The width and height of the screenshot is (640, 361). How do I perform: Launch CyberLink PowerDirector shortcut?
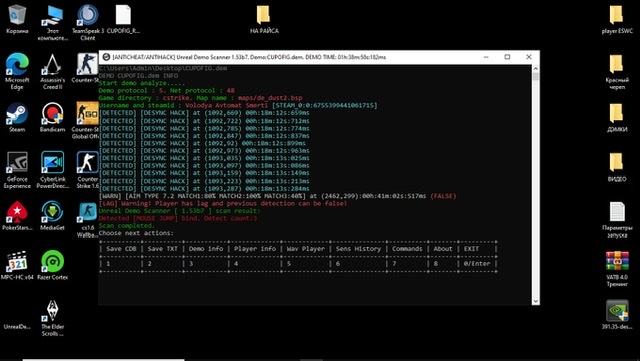(52, 170)
